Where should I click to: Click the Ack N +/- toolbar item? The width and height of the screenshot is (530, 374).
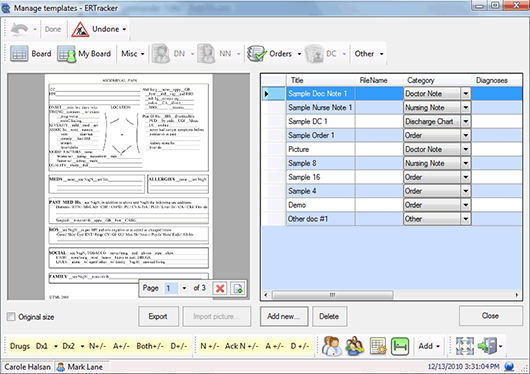[x=242, y=346]
